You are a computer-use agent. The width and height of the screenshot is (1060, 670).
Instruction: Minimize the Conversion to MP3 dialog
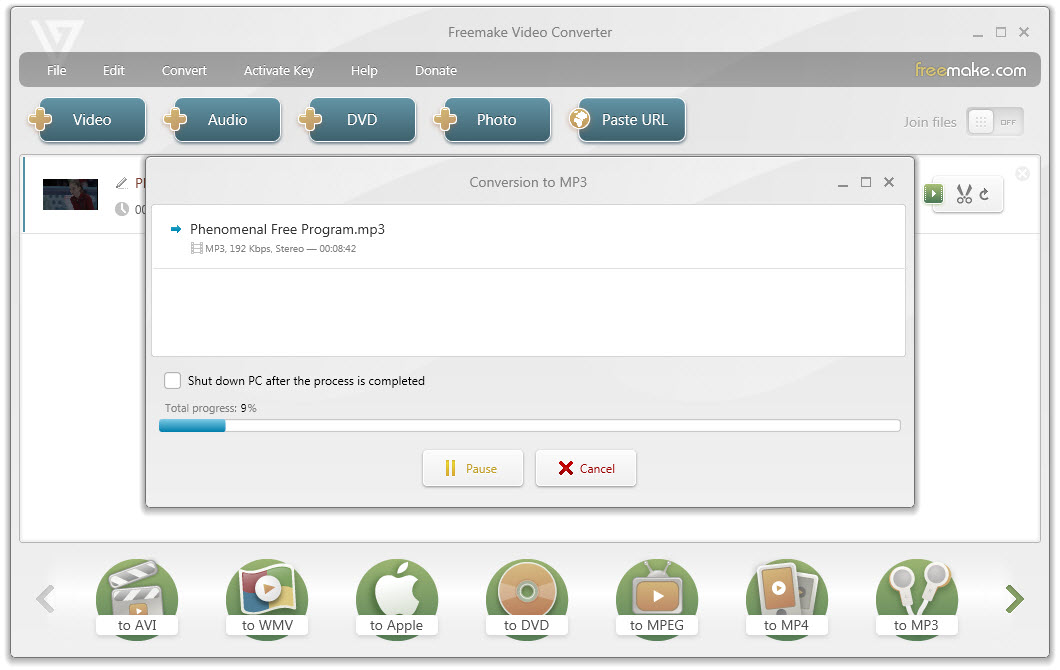click(842, 183)
